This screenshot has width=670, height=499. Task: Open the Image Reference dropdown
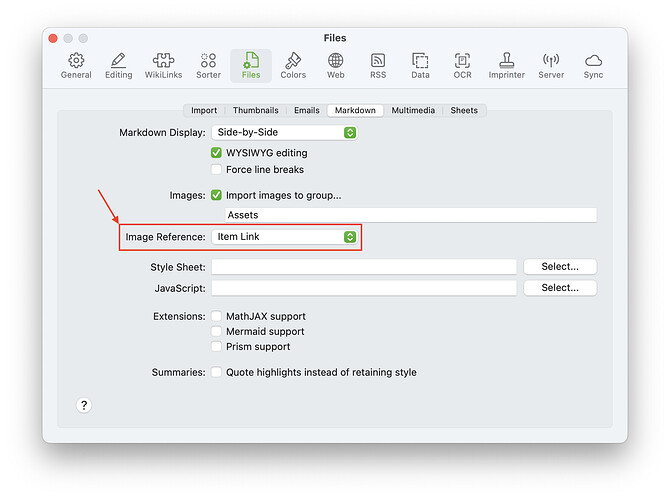(285, 237)
